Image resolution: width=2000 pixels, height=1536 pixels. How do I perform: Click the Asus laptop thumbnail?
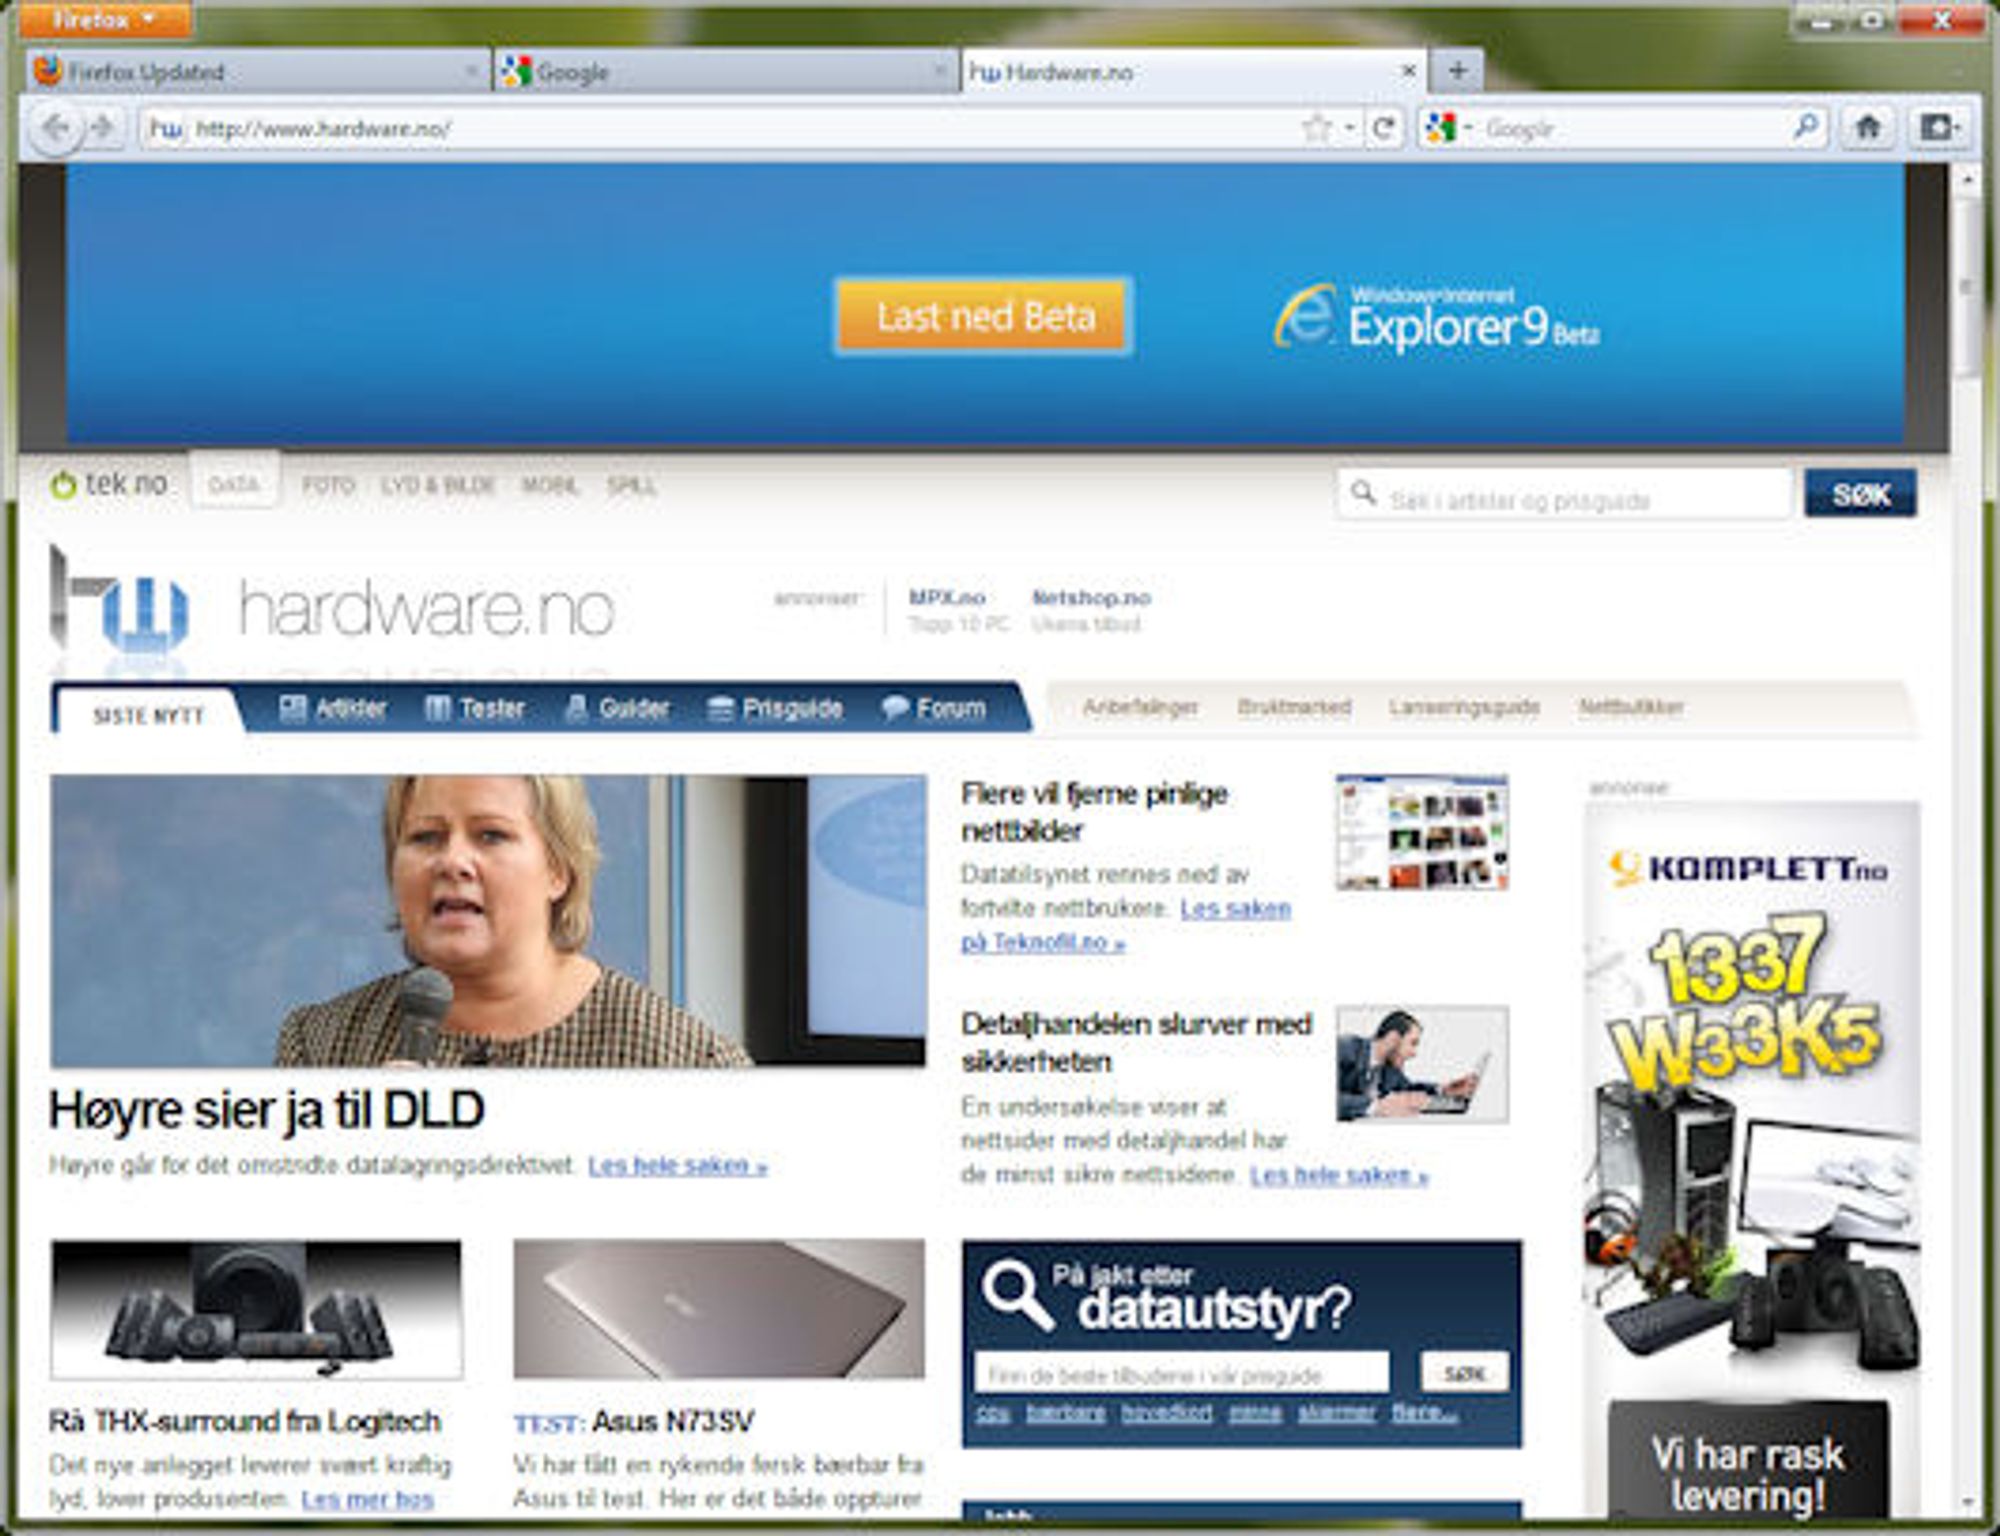719,1309
